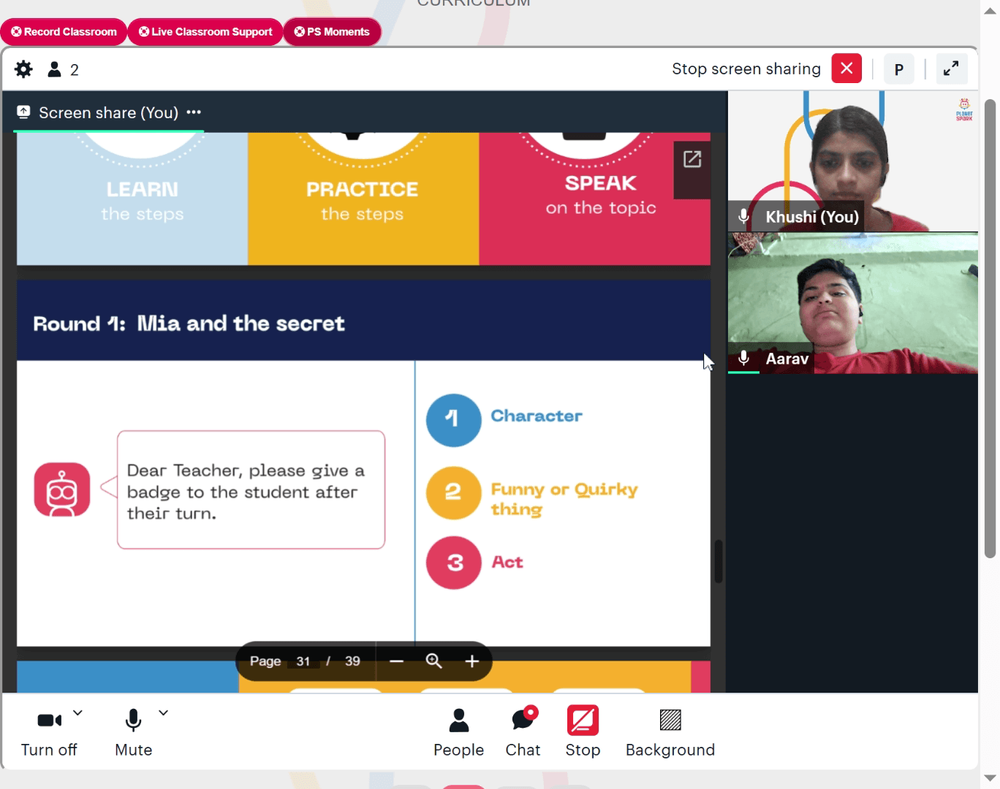The width and height of the screenshot is (1000, 789).
Task: Click the SPEAK on the topic panel
Action: [x=594, y=198]
